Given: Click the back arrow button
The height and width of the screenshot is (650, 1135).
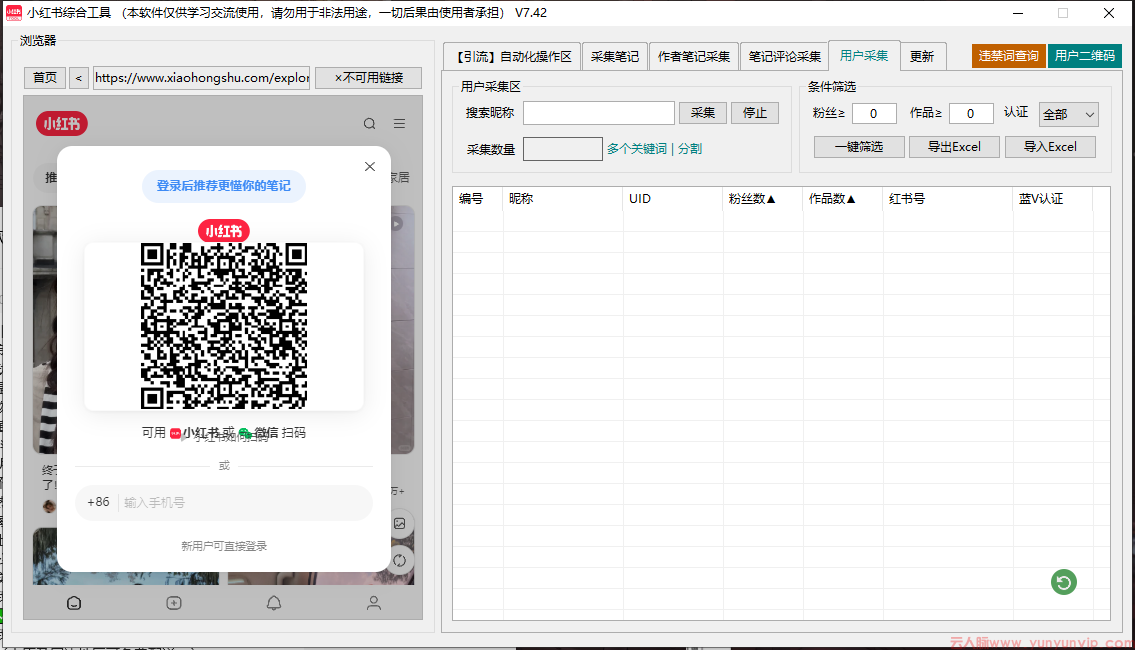Looking at the screenshot, I should [79, 77].
